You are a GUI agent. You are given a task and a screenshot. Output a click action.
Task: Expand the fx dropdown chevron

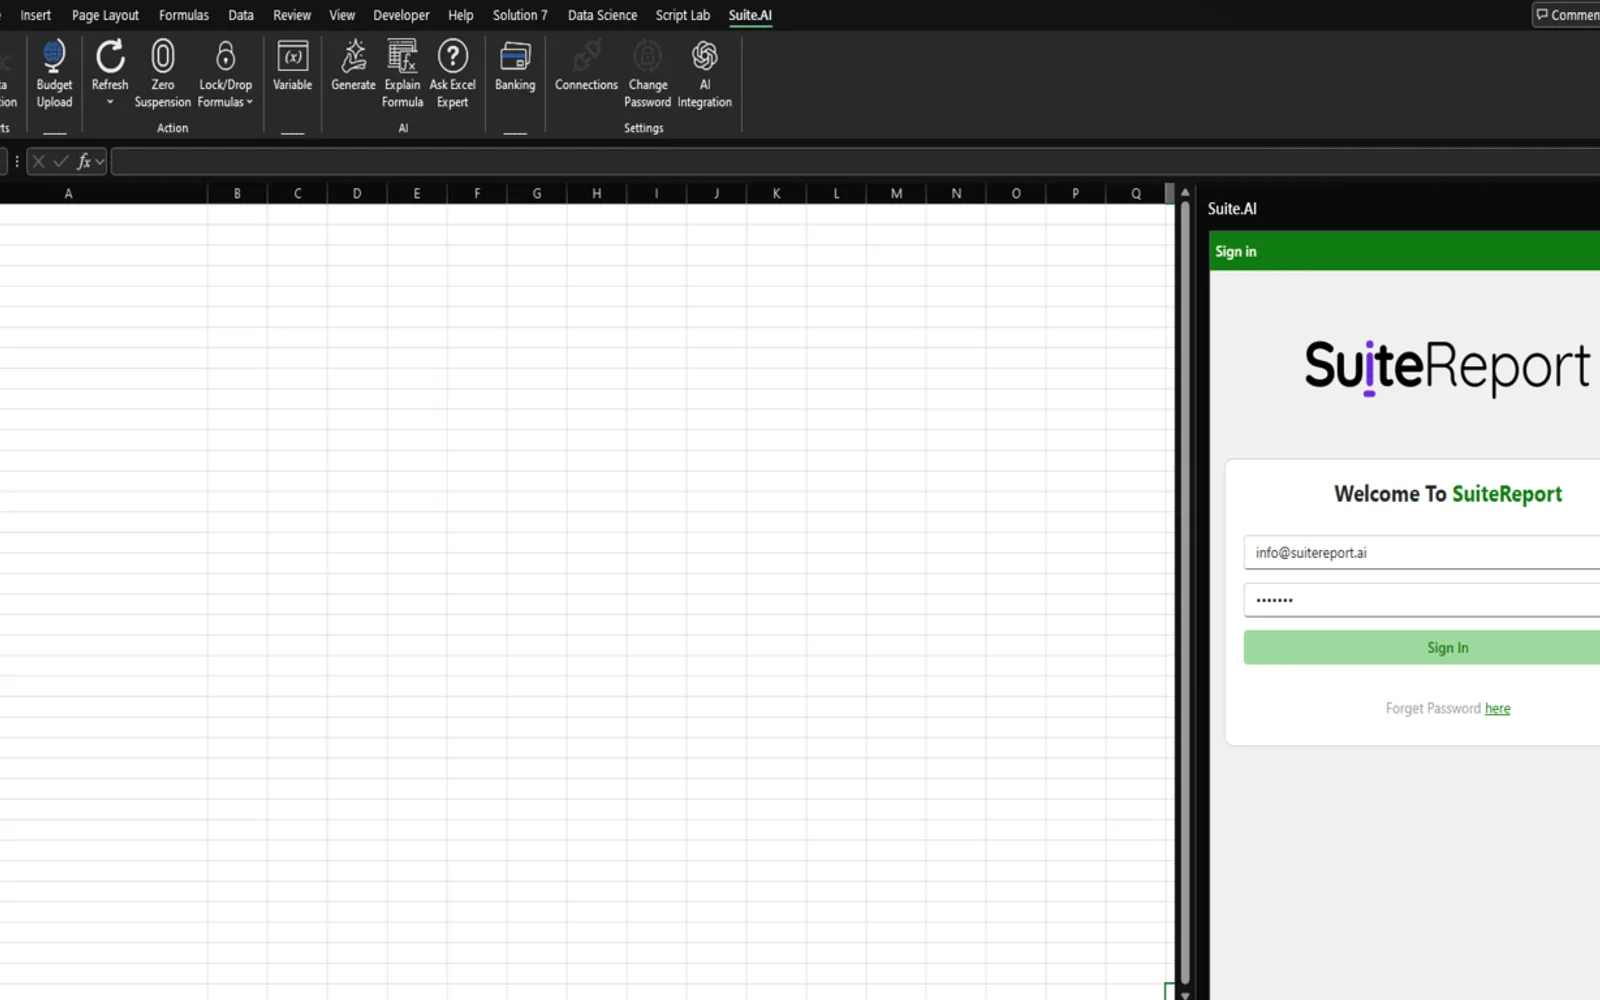[x=100, y=161]
